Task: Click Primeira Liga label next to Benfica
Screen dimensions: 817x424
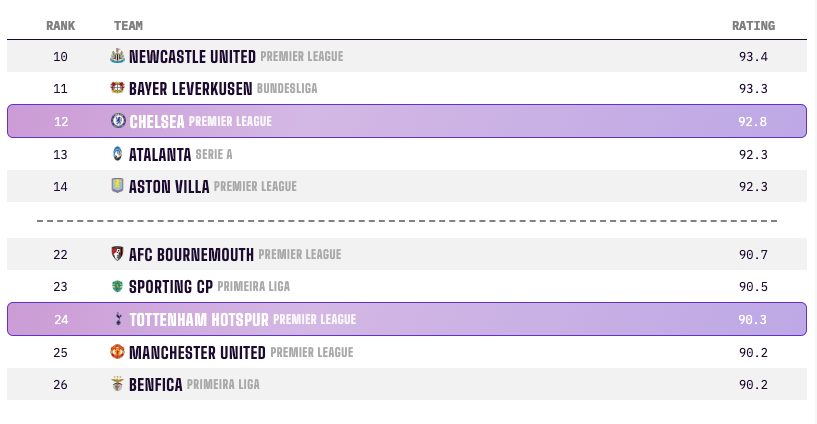Action: point(223,384)
